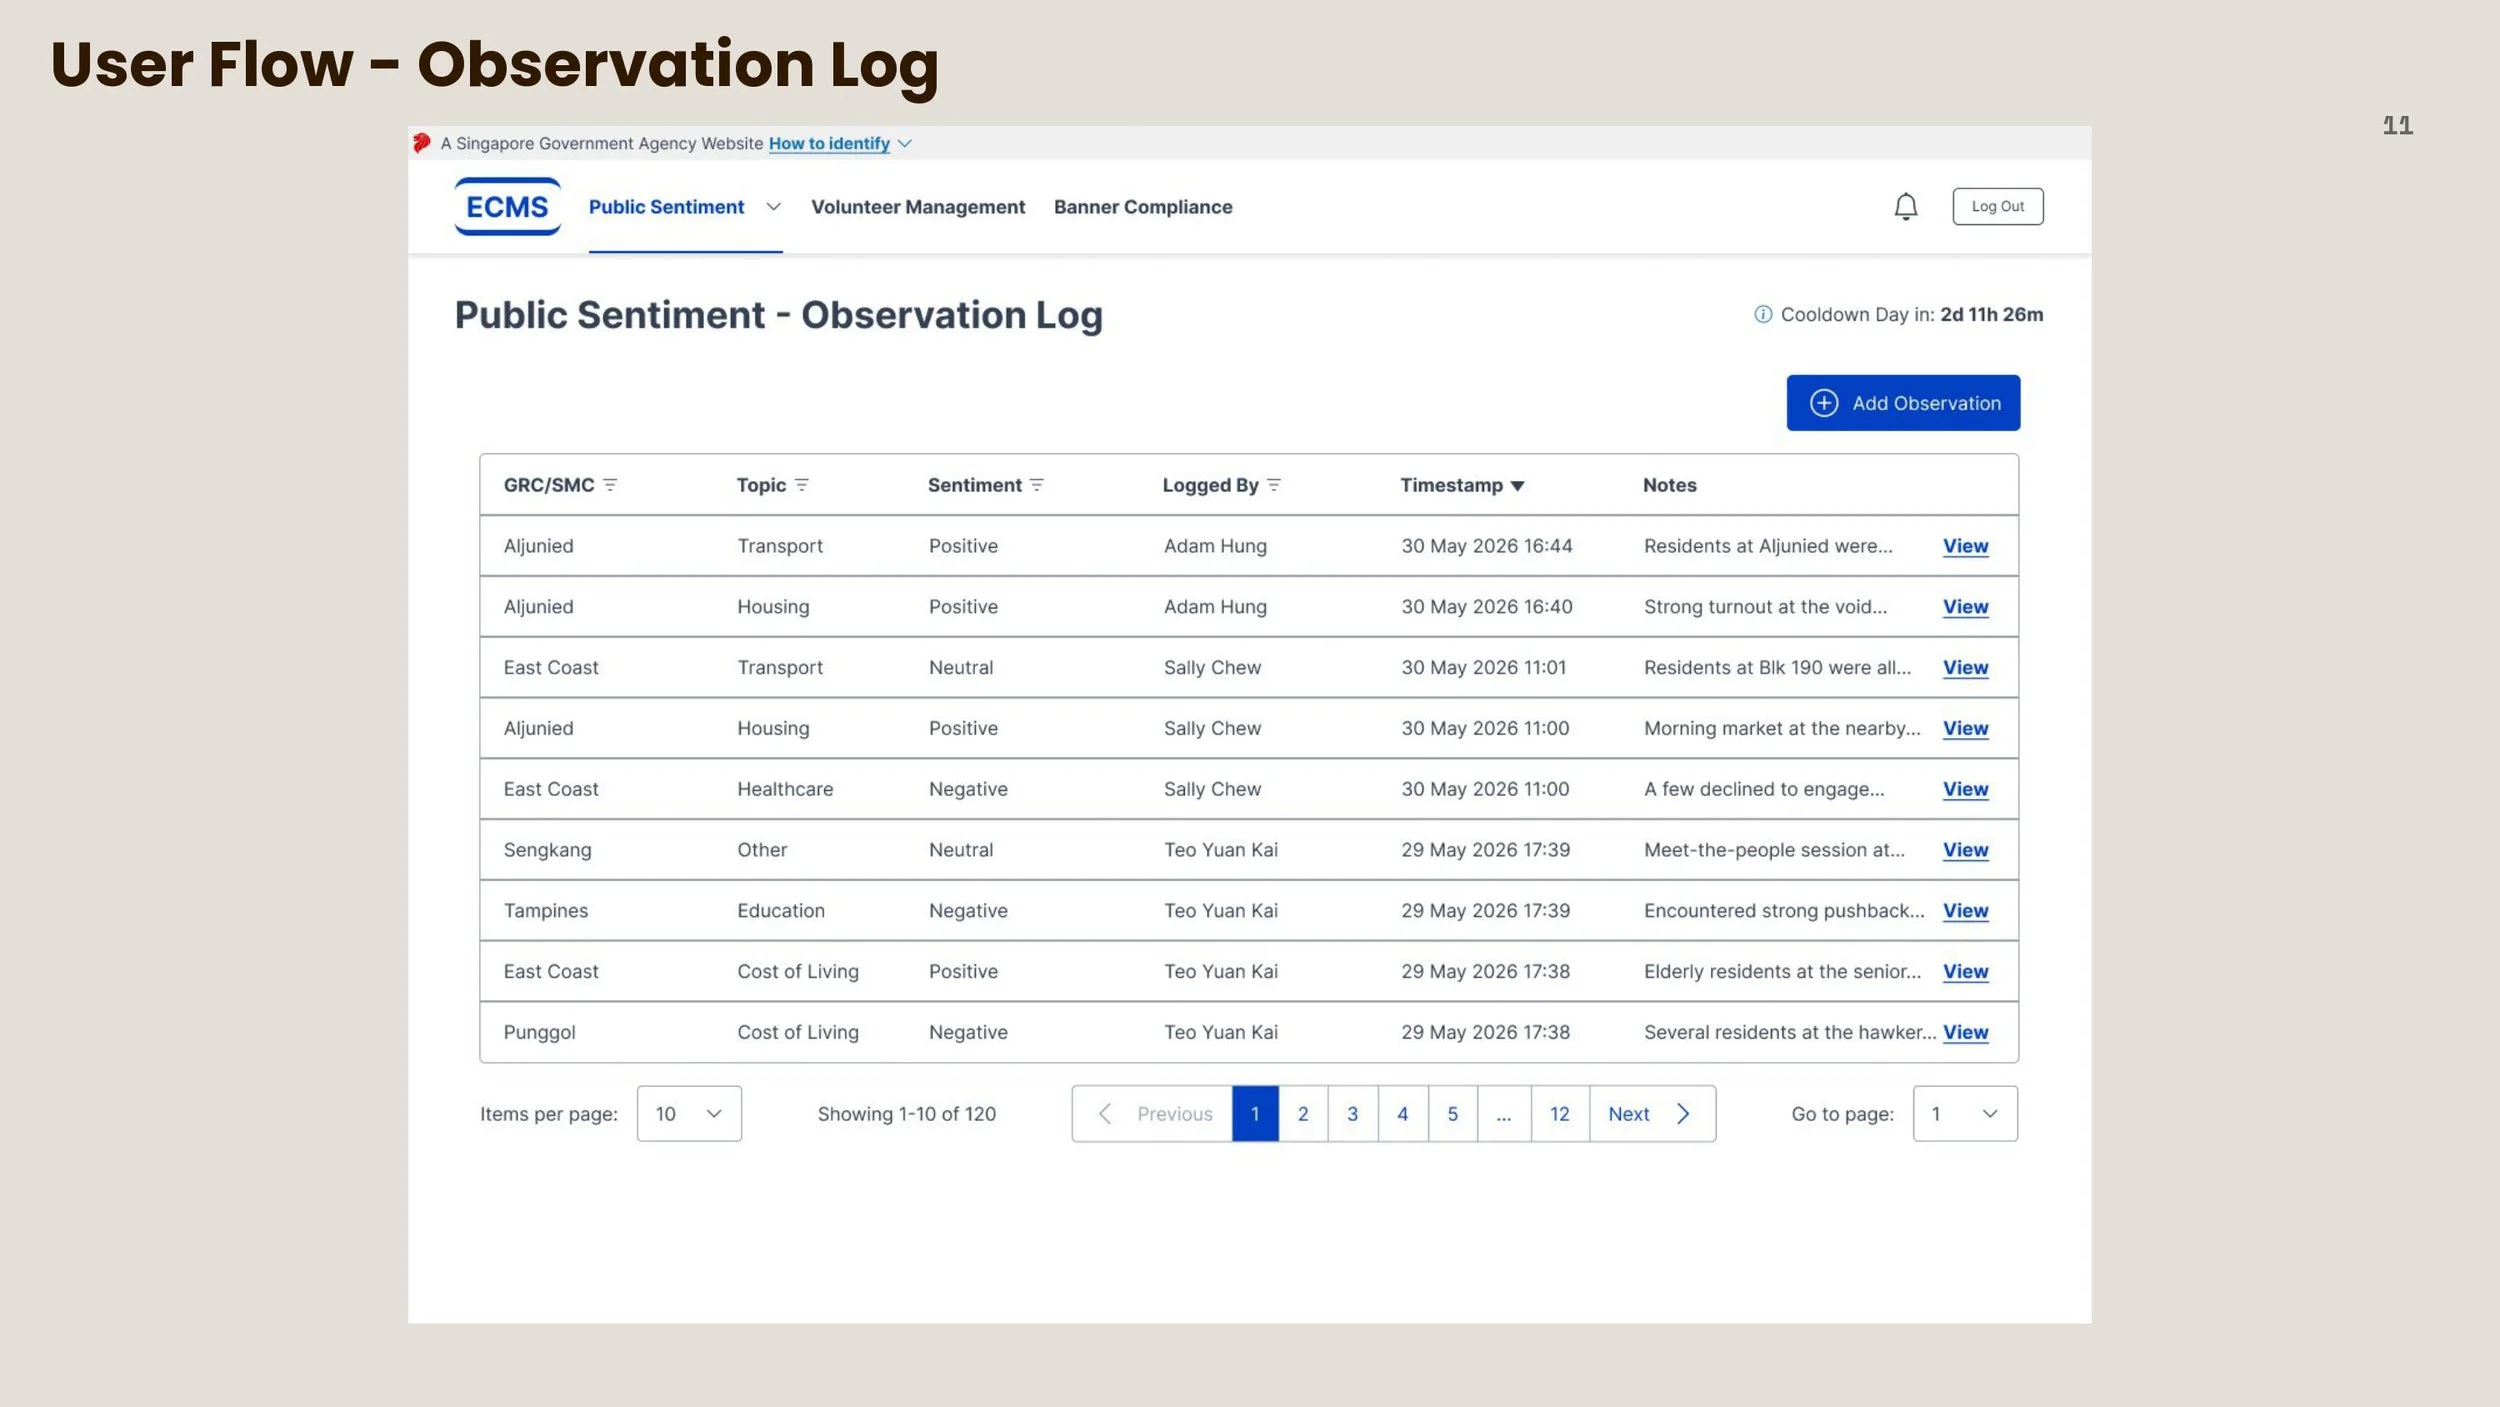2500x1407 pixels.
Task: Click the Singapore lion head icon
Action: point(421,143)
